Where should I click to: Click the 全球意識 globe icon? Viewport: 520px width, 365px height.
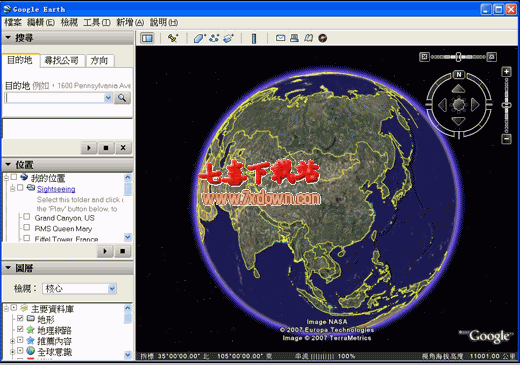[31, 351]
